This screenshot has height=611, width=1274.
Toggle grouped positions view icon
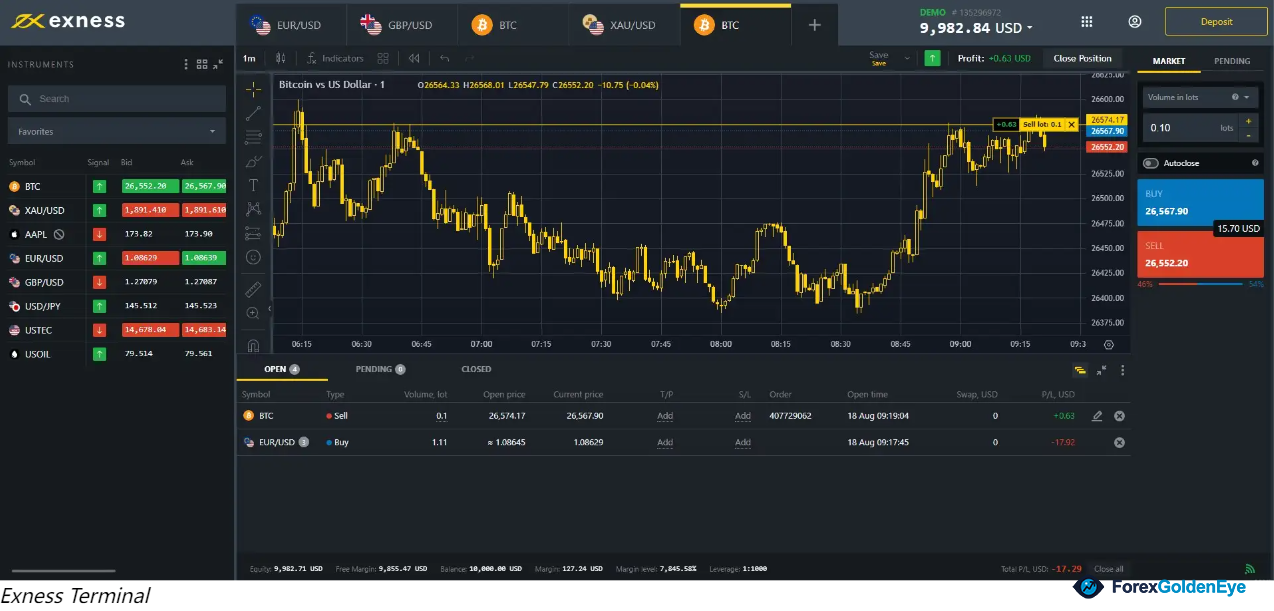point(1080,370)
